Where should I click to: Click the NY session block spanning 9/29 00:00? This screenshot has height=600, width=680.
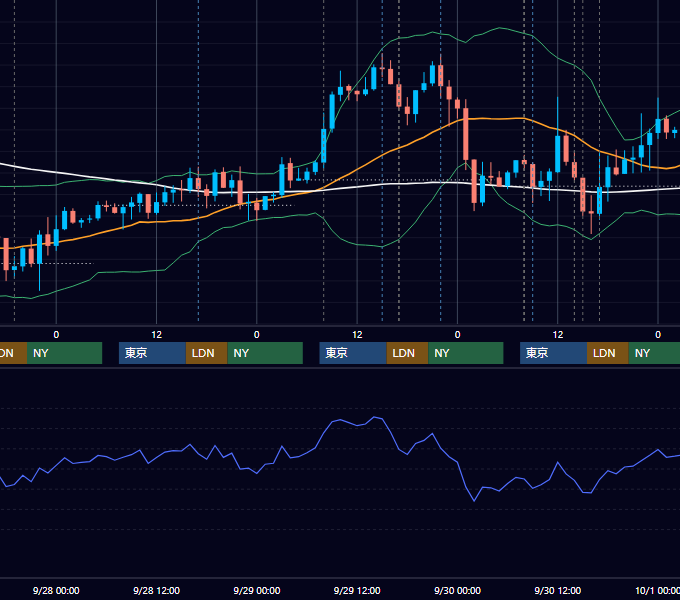[265, 353]
